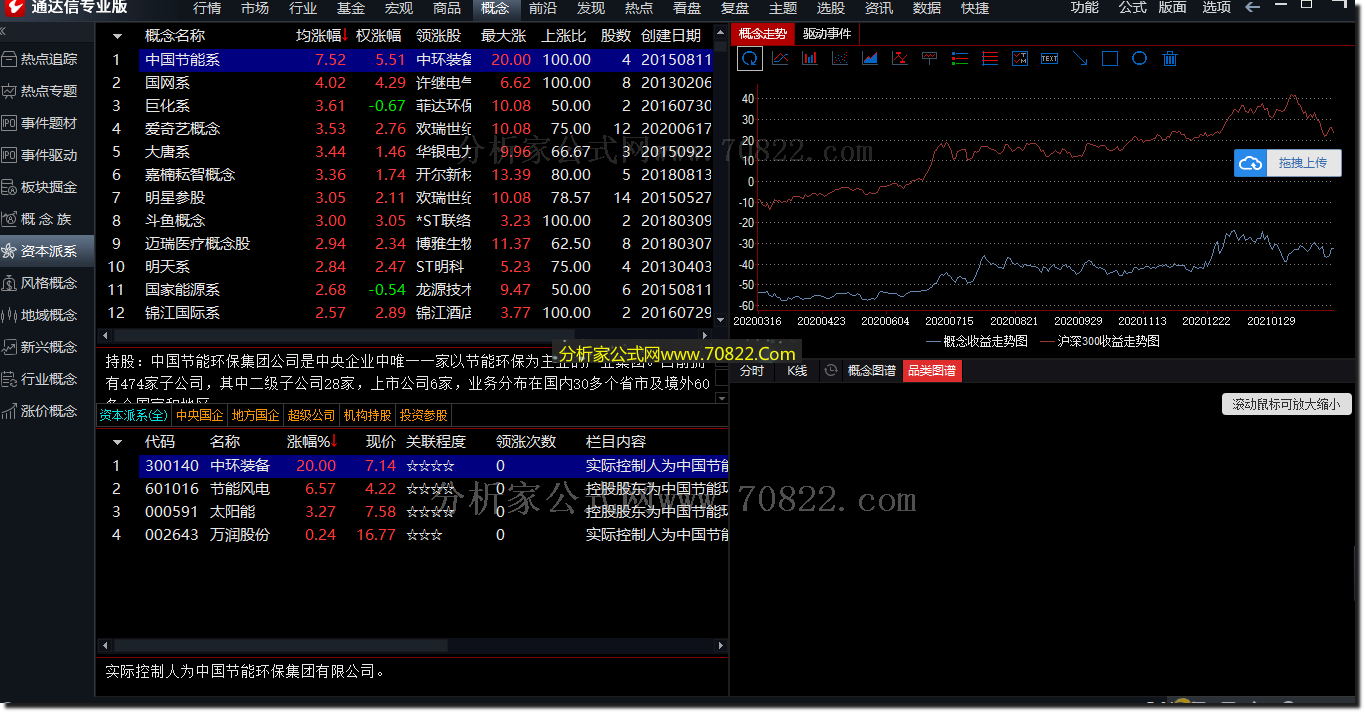The image size is (1365, 712).
Task: Select stock row 601016 节能风电
Action: [x=411, y=489]
